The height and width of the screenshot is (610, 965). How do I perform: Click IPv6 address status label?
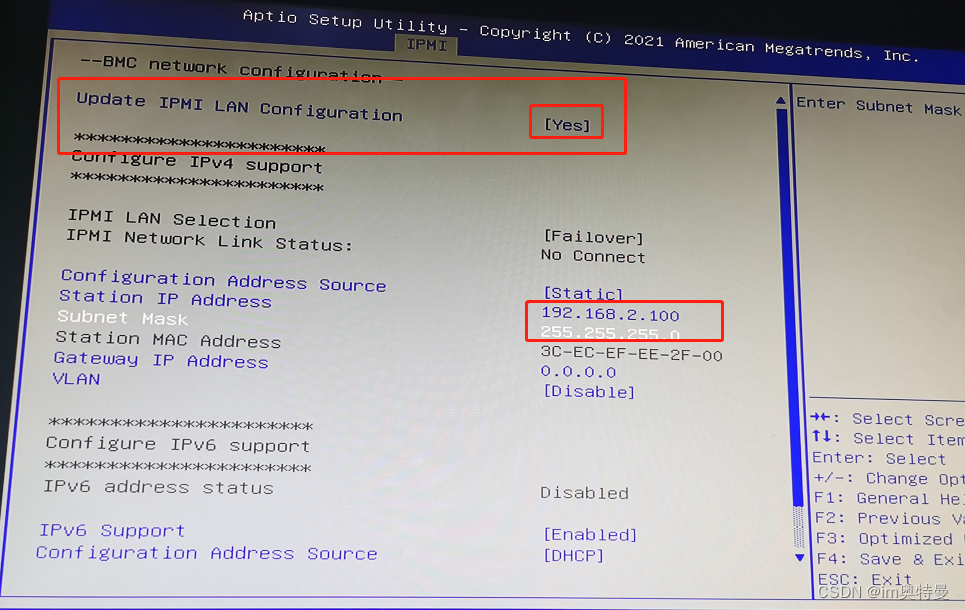click(x=158, y=487)
